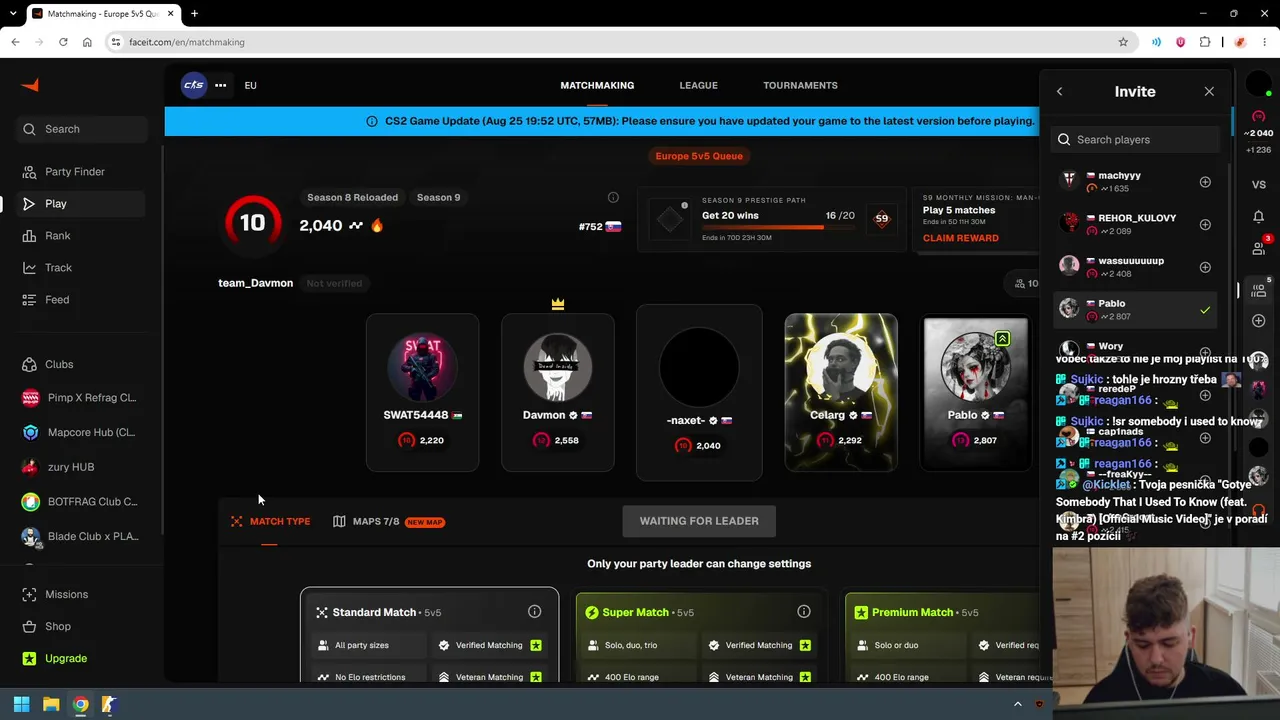Screen dimensions: 1280x720
Task: Select the Super Match card title
Action: (635, 612)
